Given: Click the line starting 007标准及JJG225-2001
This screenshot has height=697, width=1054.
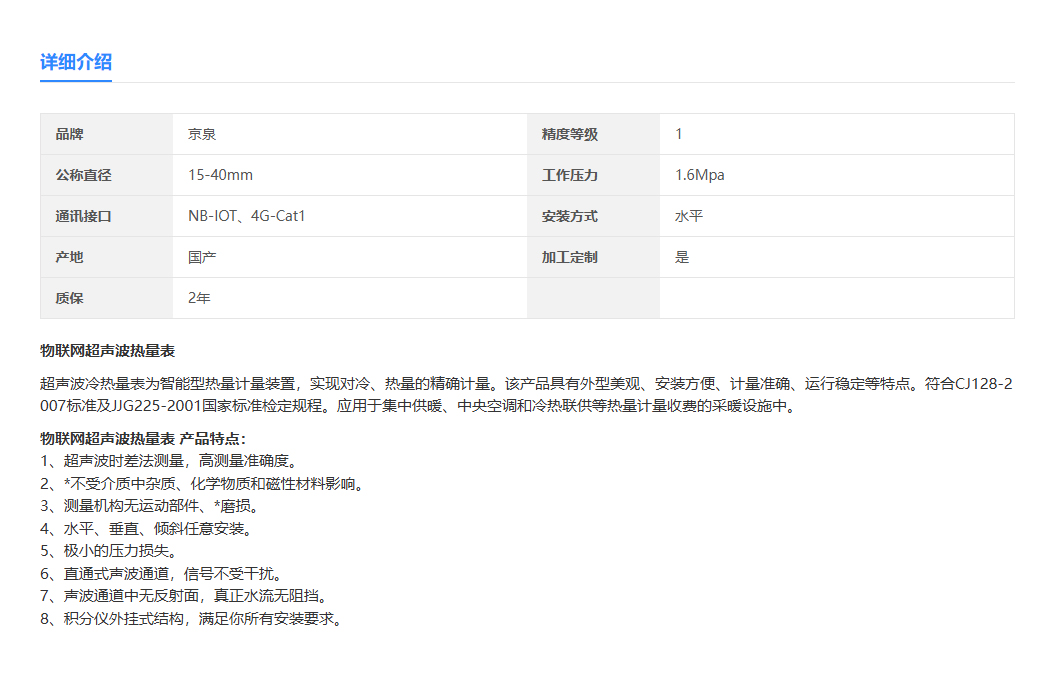Looking at the screenshot, I should tap(418, 406).
